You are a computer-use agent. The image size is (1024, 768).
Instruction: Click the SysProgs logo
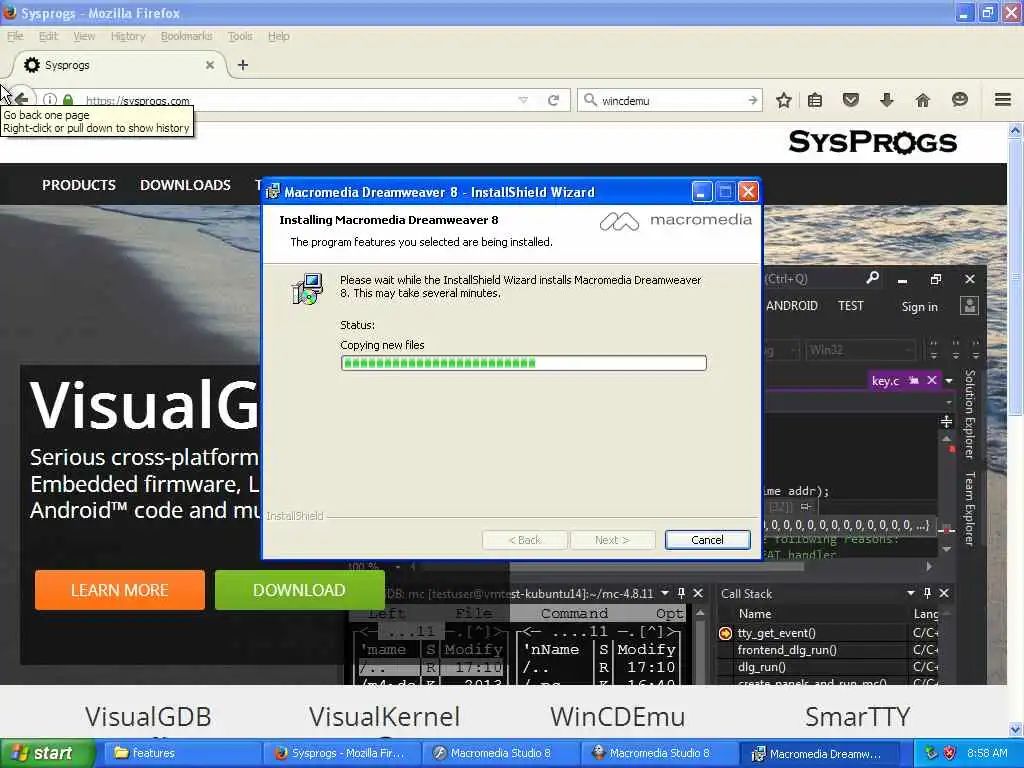tap(872, 142)
